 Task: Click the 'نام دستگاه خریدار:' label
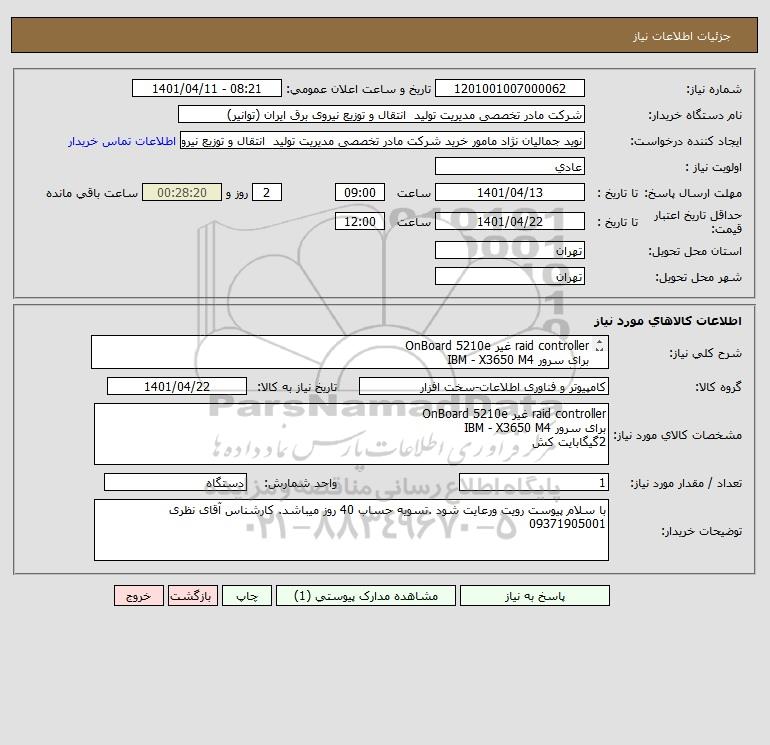click(x=695, y=115)
